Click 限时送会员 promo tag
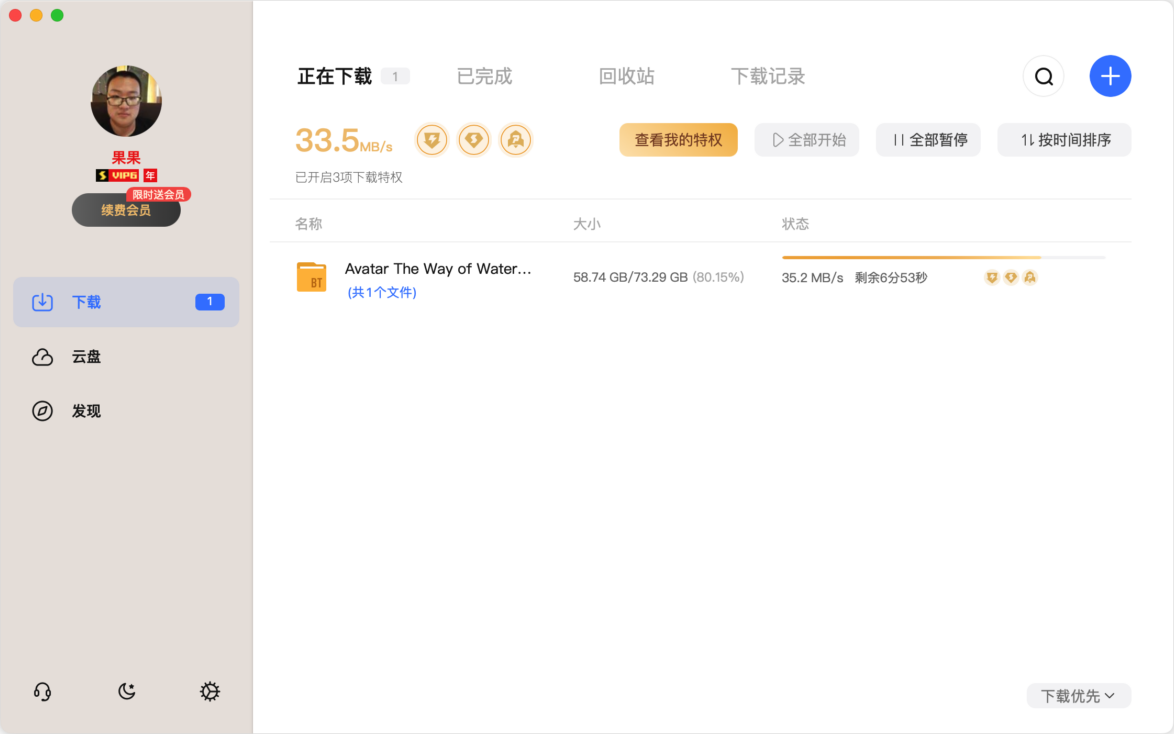The height and width of the screenshot is (734, 1174). click(158, 195)
